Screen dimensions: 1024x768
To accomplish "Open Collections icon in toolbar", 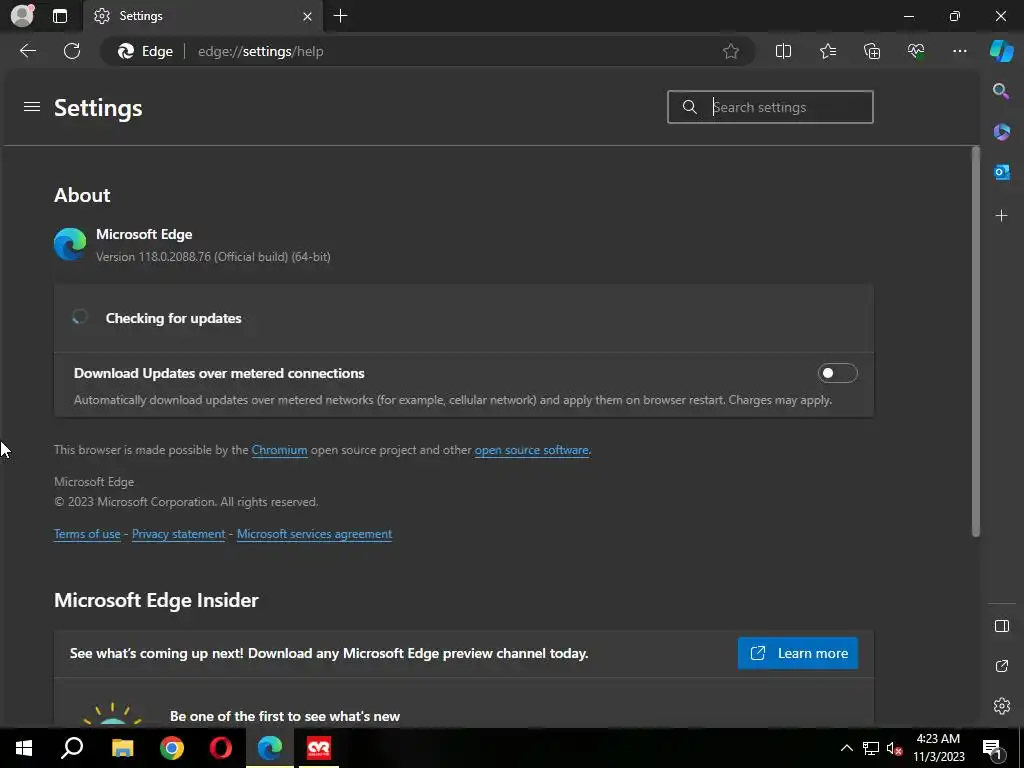I will 872,51.
